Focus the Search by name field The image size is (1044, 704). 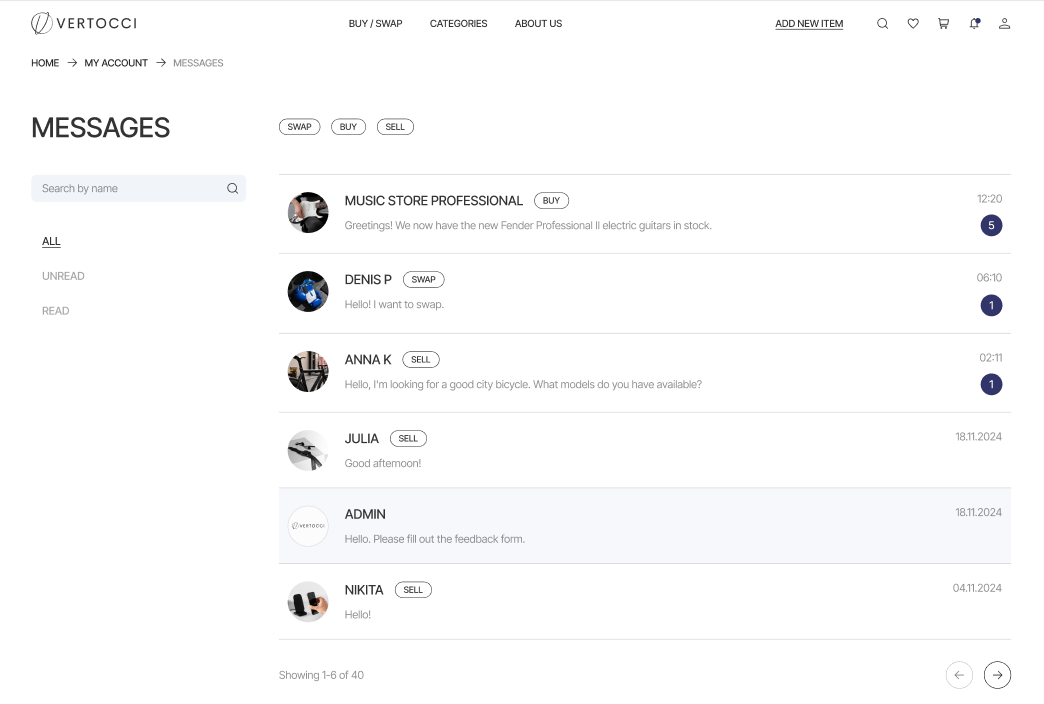(128, 188)
